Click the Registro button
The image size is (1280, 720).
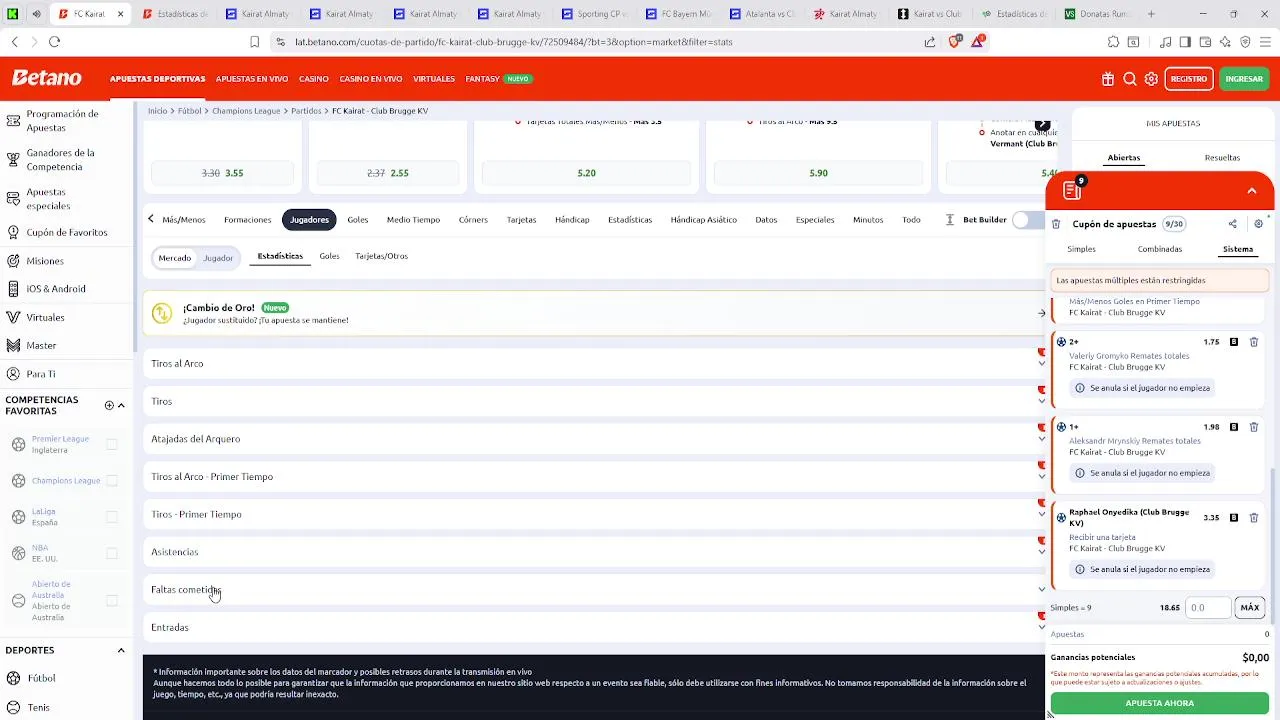1188,79
